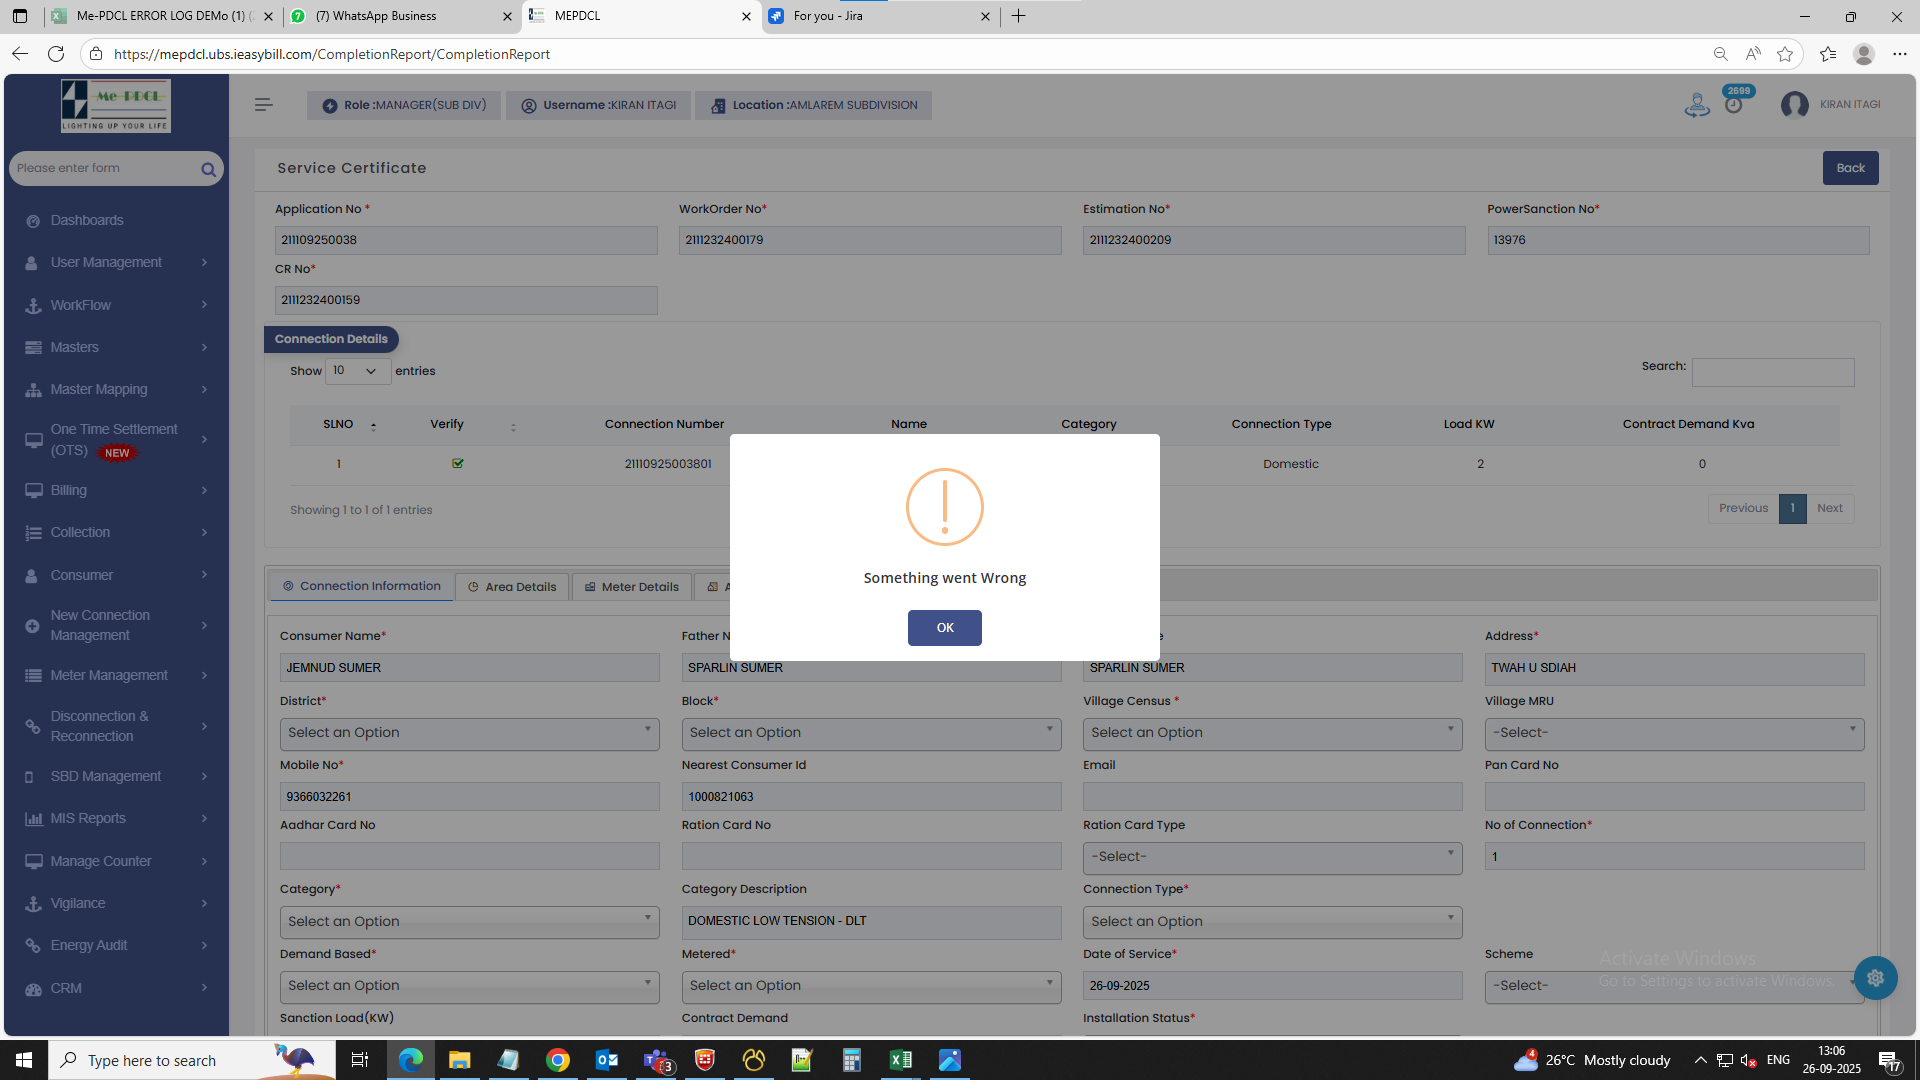
Task: Open the District dropdown
Action: (x=469, y=733)
